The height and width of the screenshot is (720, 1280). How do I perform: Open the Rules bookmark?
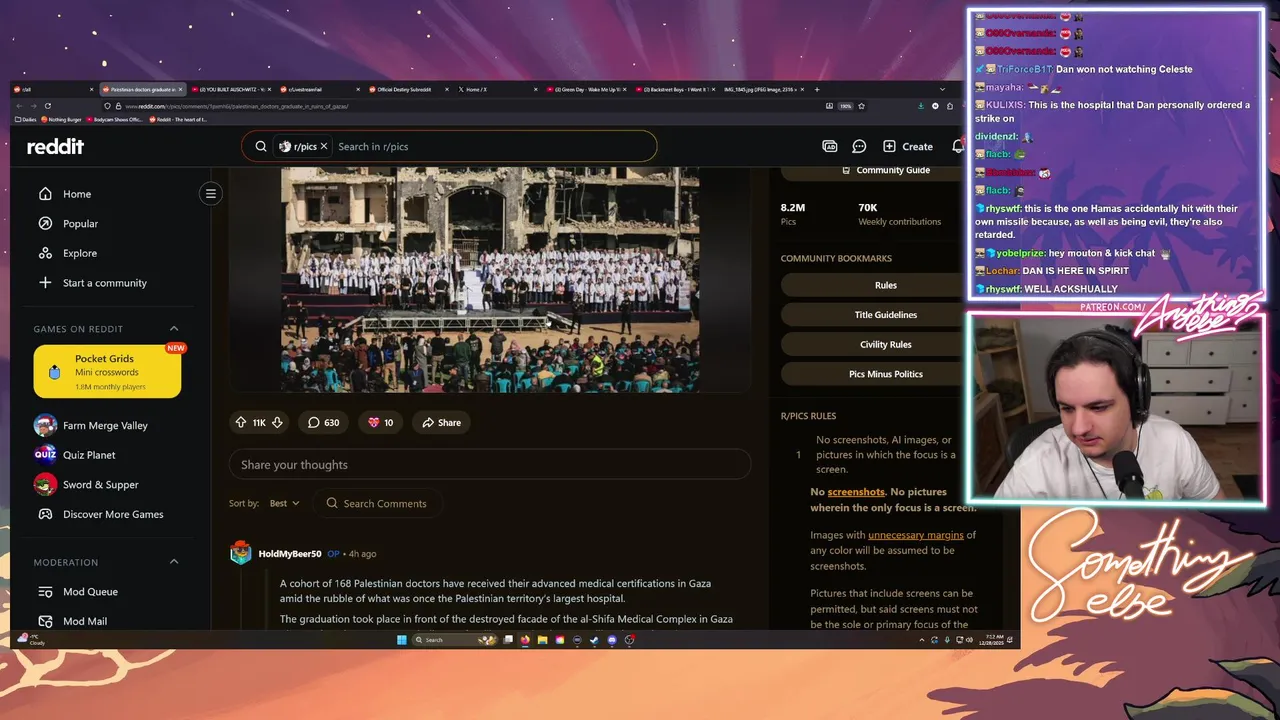[x=886, y=285]
